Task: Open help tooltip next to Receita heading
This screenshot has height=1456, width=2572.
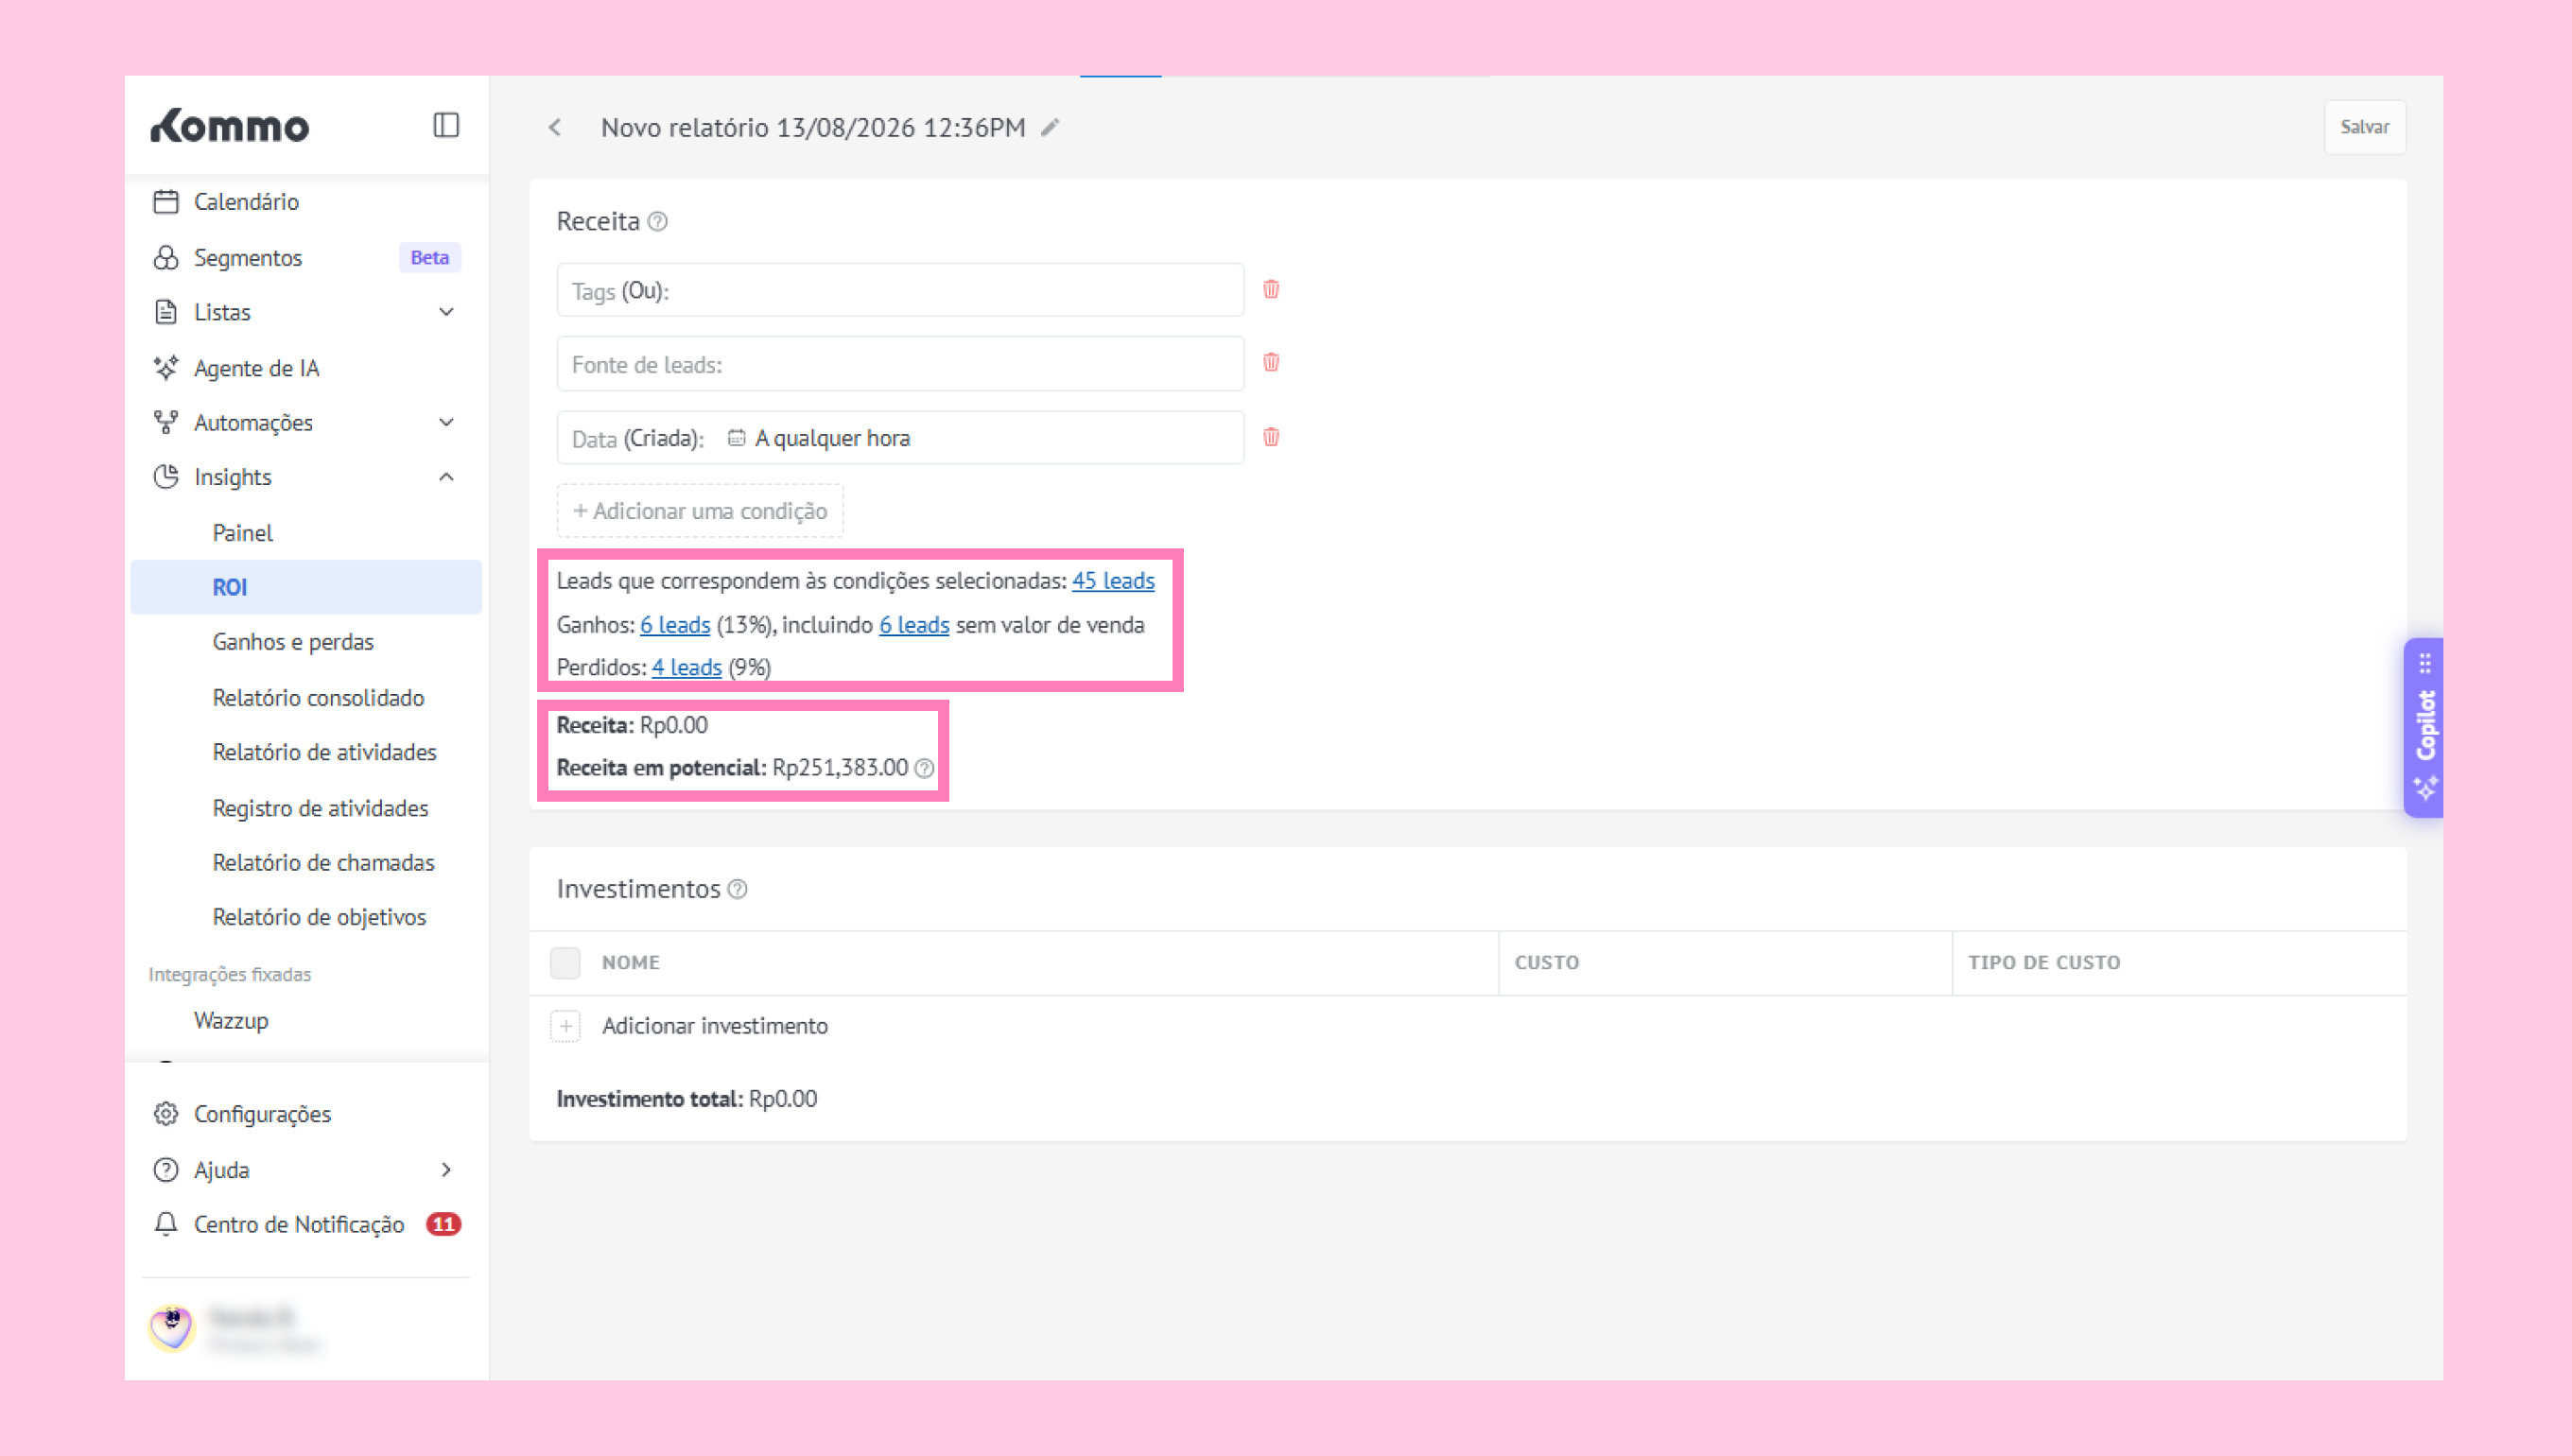Action: coord(657,221)
